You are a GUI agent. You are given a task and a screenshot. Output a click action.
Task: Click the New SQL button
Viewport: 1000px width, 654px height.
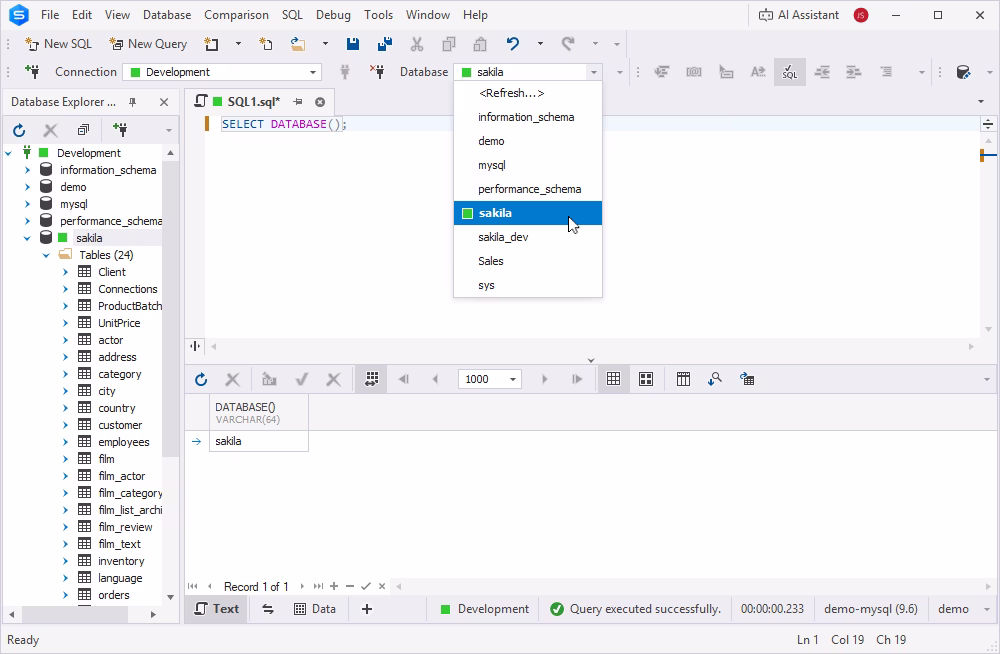(x=58, y=44)
